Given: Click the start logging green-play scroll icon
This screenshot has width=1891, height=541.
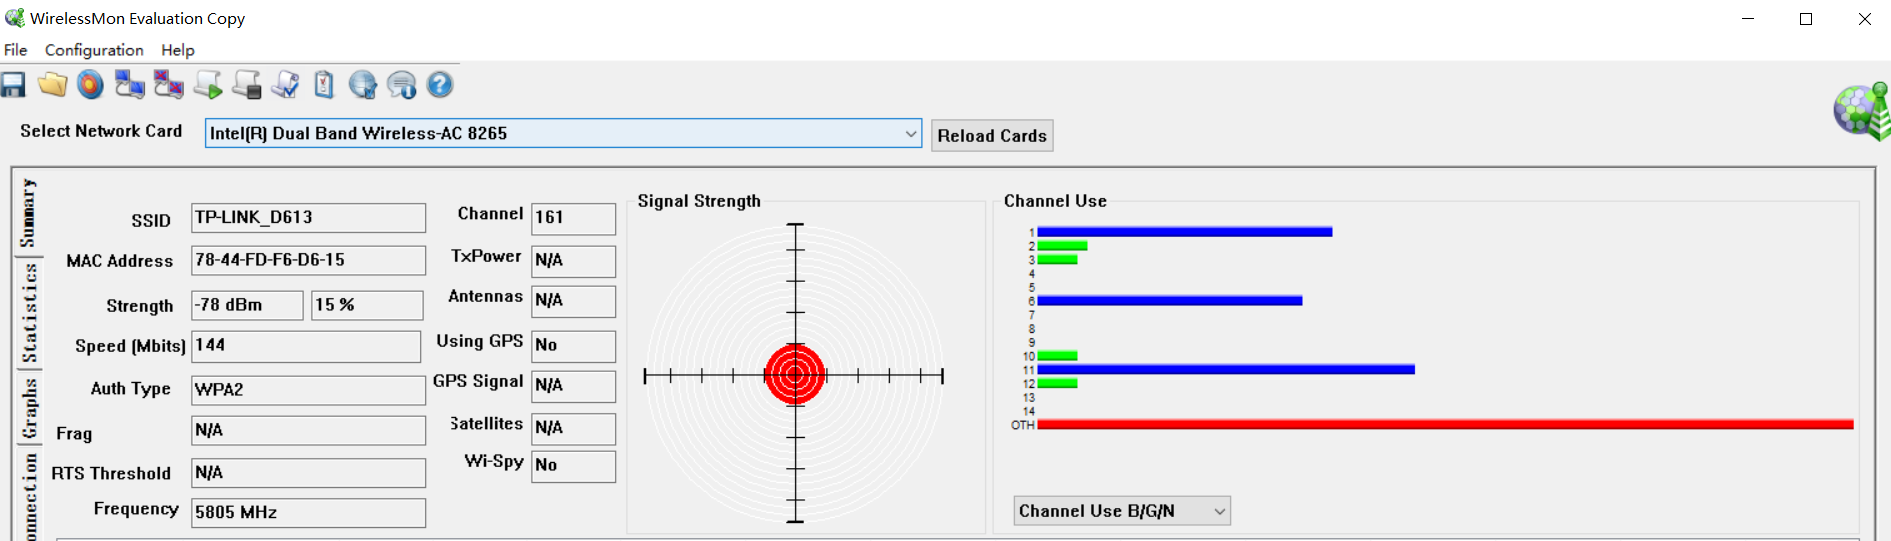Looking at the screenshot, I should point(208,85).
